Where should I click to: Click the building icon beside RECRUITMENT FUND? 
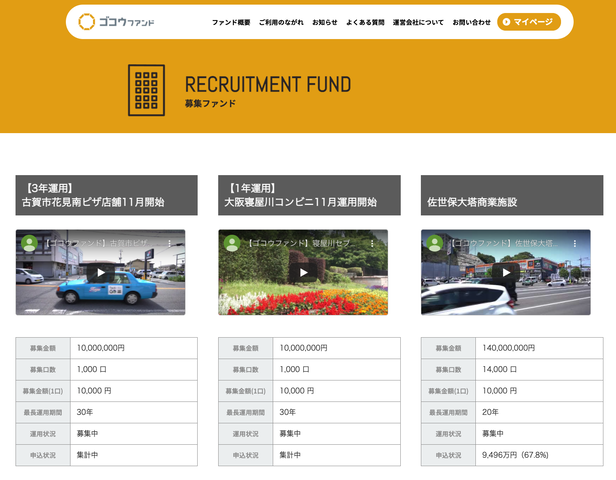coord(146,90)
